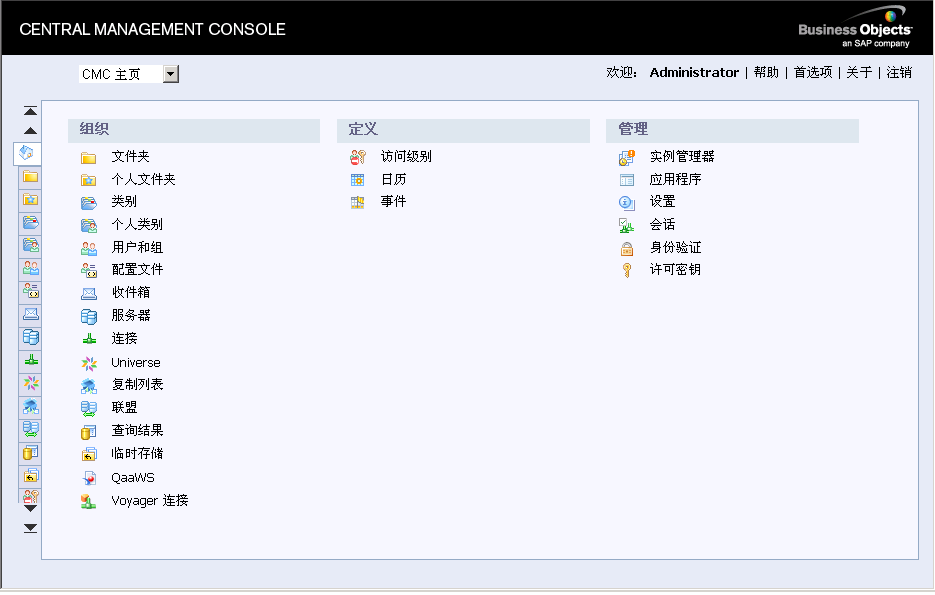Open the 服务器 servers icon
The image size is (935, 595).
(89, 316)
